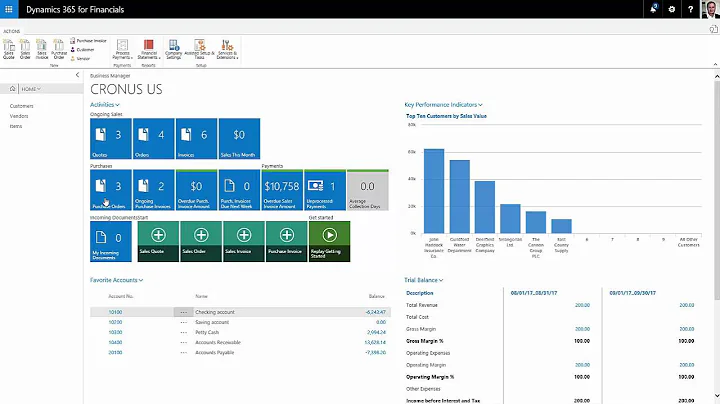The width and height of the screenshot is (720, 404).
Task: Open the Unprocessed Payments tile
Action: pos(325,190)
